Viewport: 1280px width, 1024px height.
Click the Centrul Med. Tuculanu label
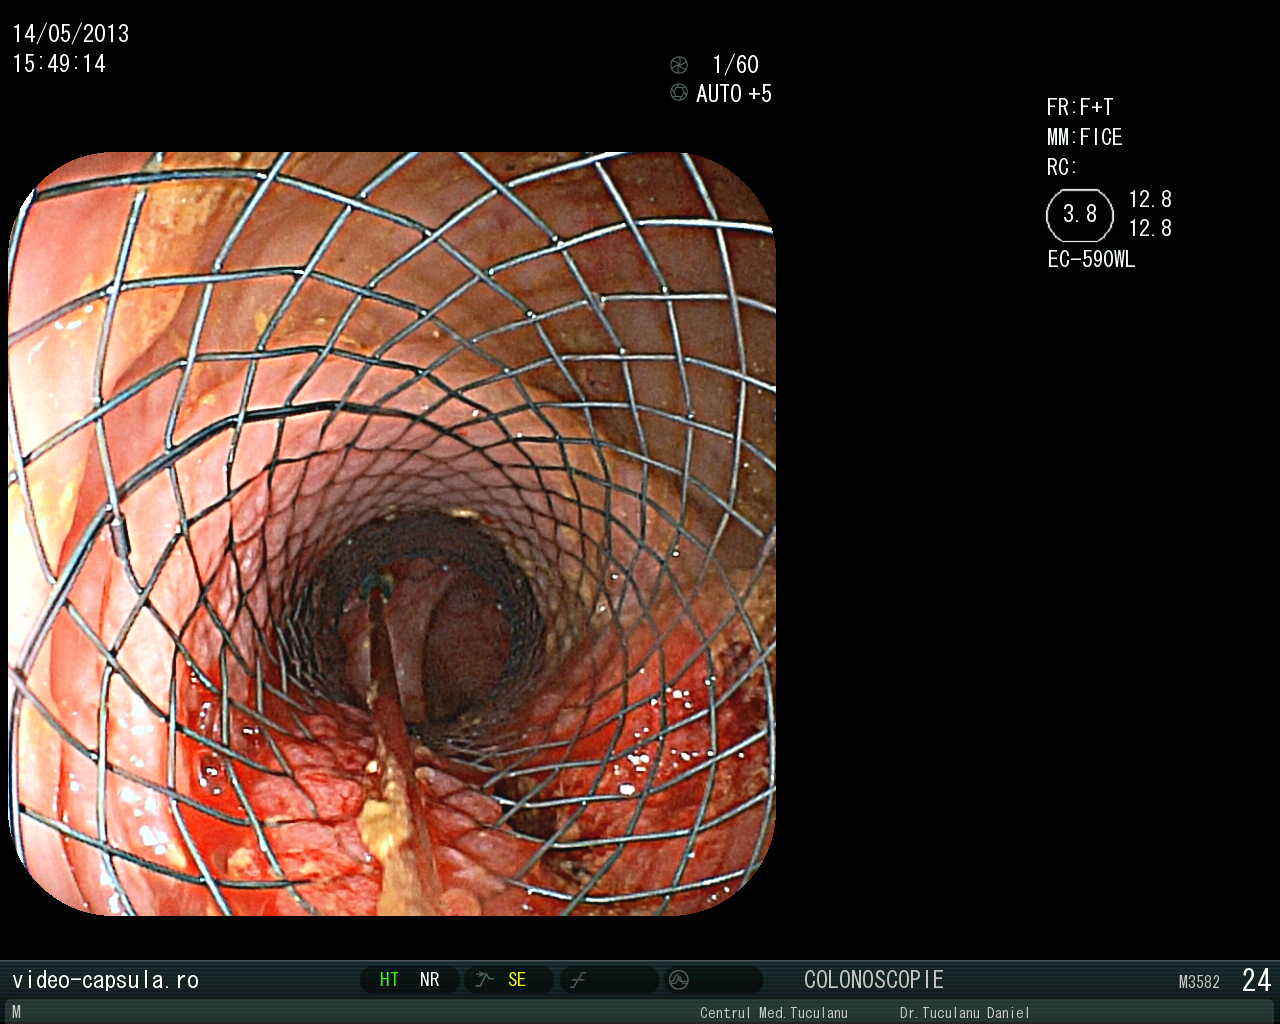tap(773, 1013)
